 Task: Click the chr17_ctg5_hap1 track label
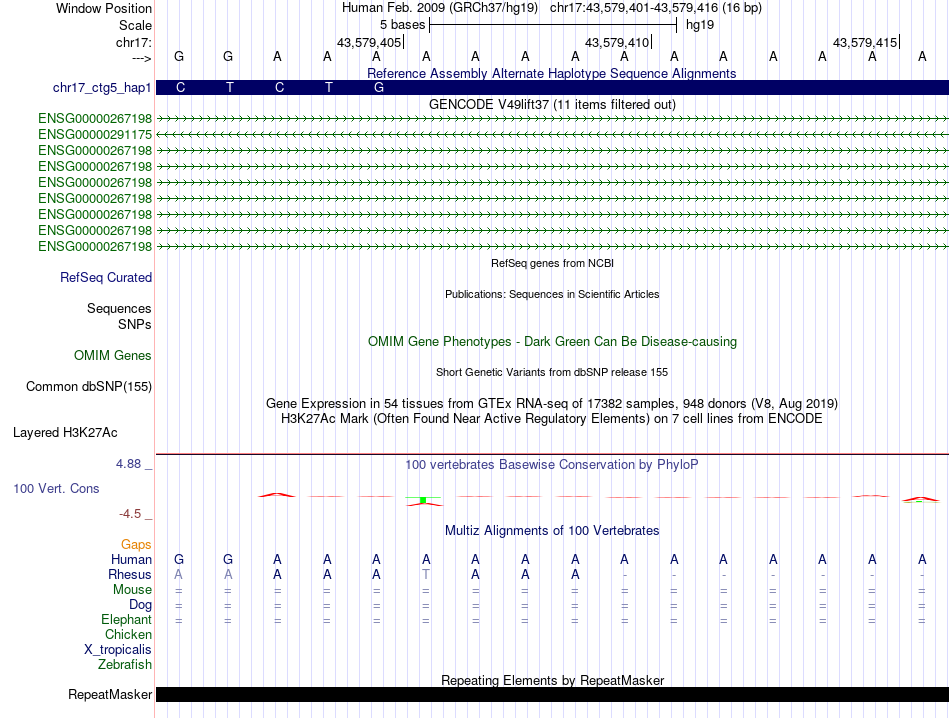pos(102,88)
